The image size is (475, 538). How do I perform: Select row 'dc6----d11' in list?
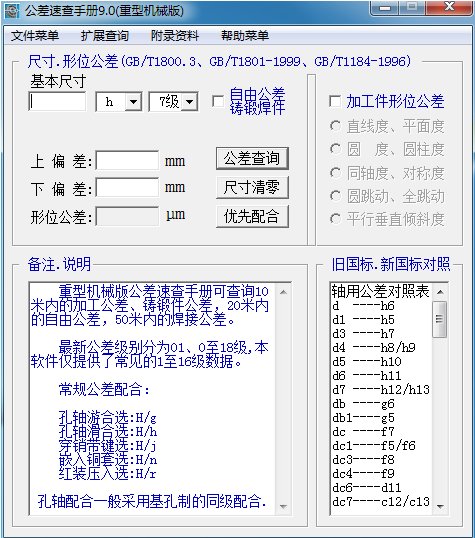click(367, 488)
